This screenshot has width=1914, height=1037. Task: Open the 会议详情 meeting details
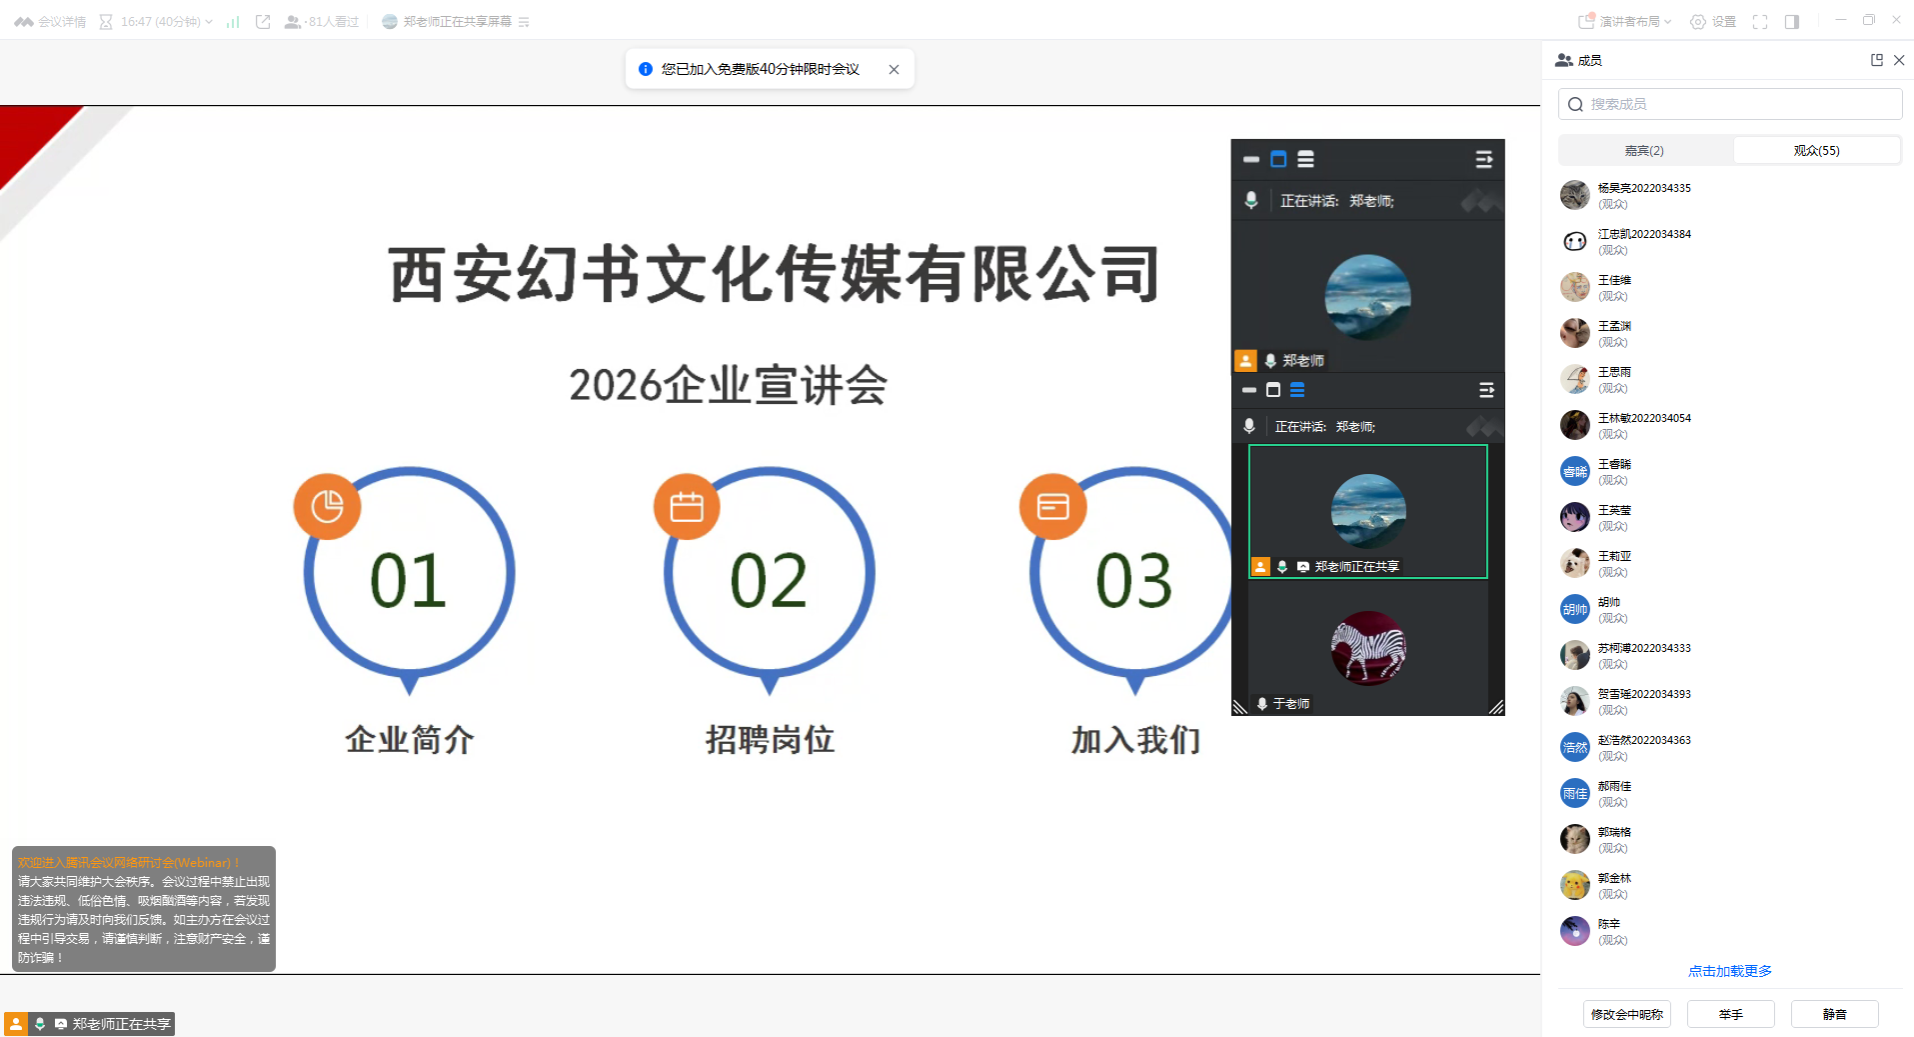point(51,22)
